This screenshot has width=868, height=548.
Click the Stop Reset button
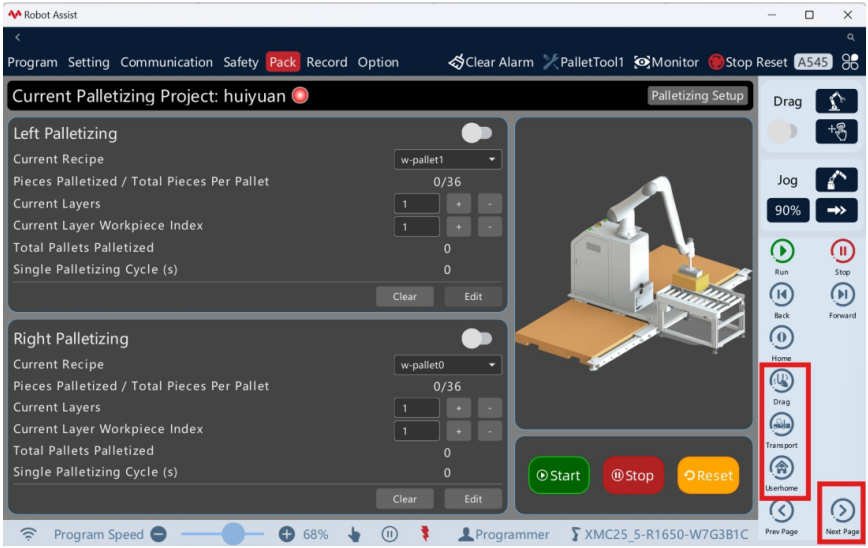click(748, 62)
